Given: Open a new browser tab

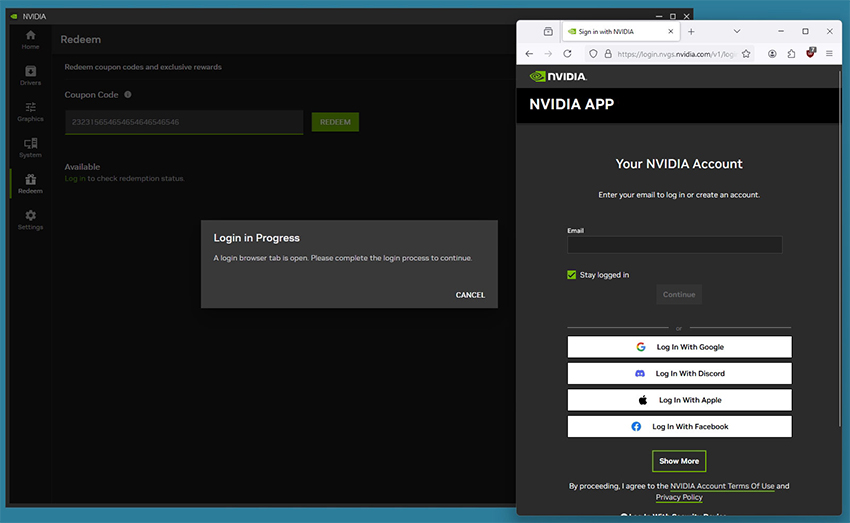Looking at the screenshot, I should tap(691, 31).
